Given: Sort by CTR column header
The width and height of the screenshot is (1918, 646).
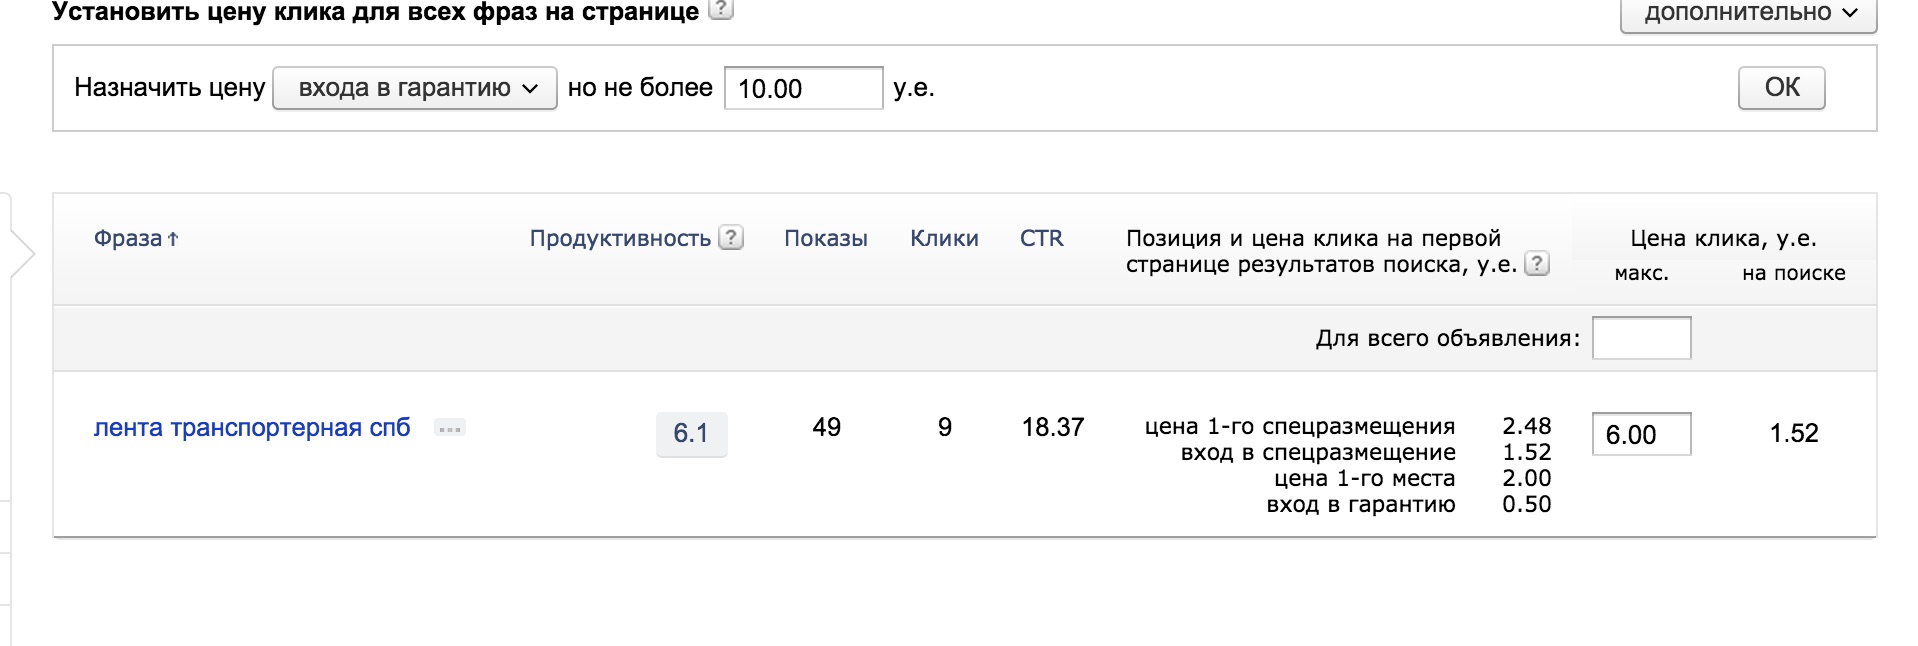Looking at the screenshot, I should tap(1041, 239).
